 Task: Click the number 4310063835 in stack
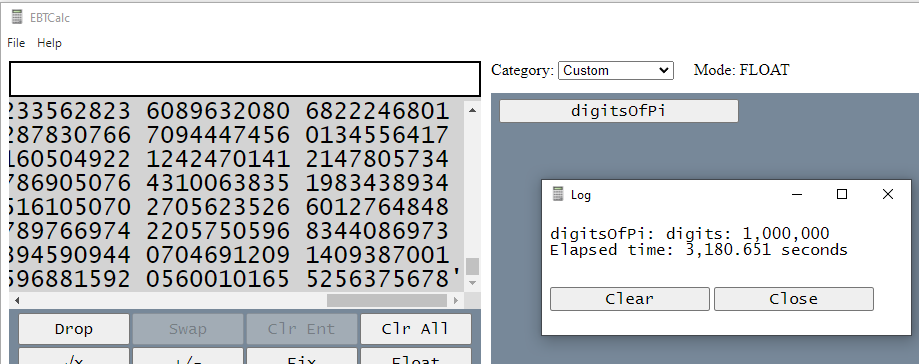[218, 183]
